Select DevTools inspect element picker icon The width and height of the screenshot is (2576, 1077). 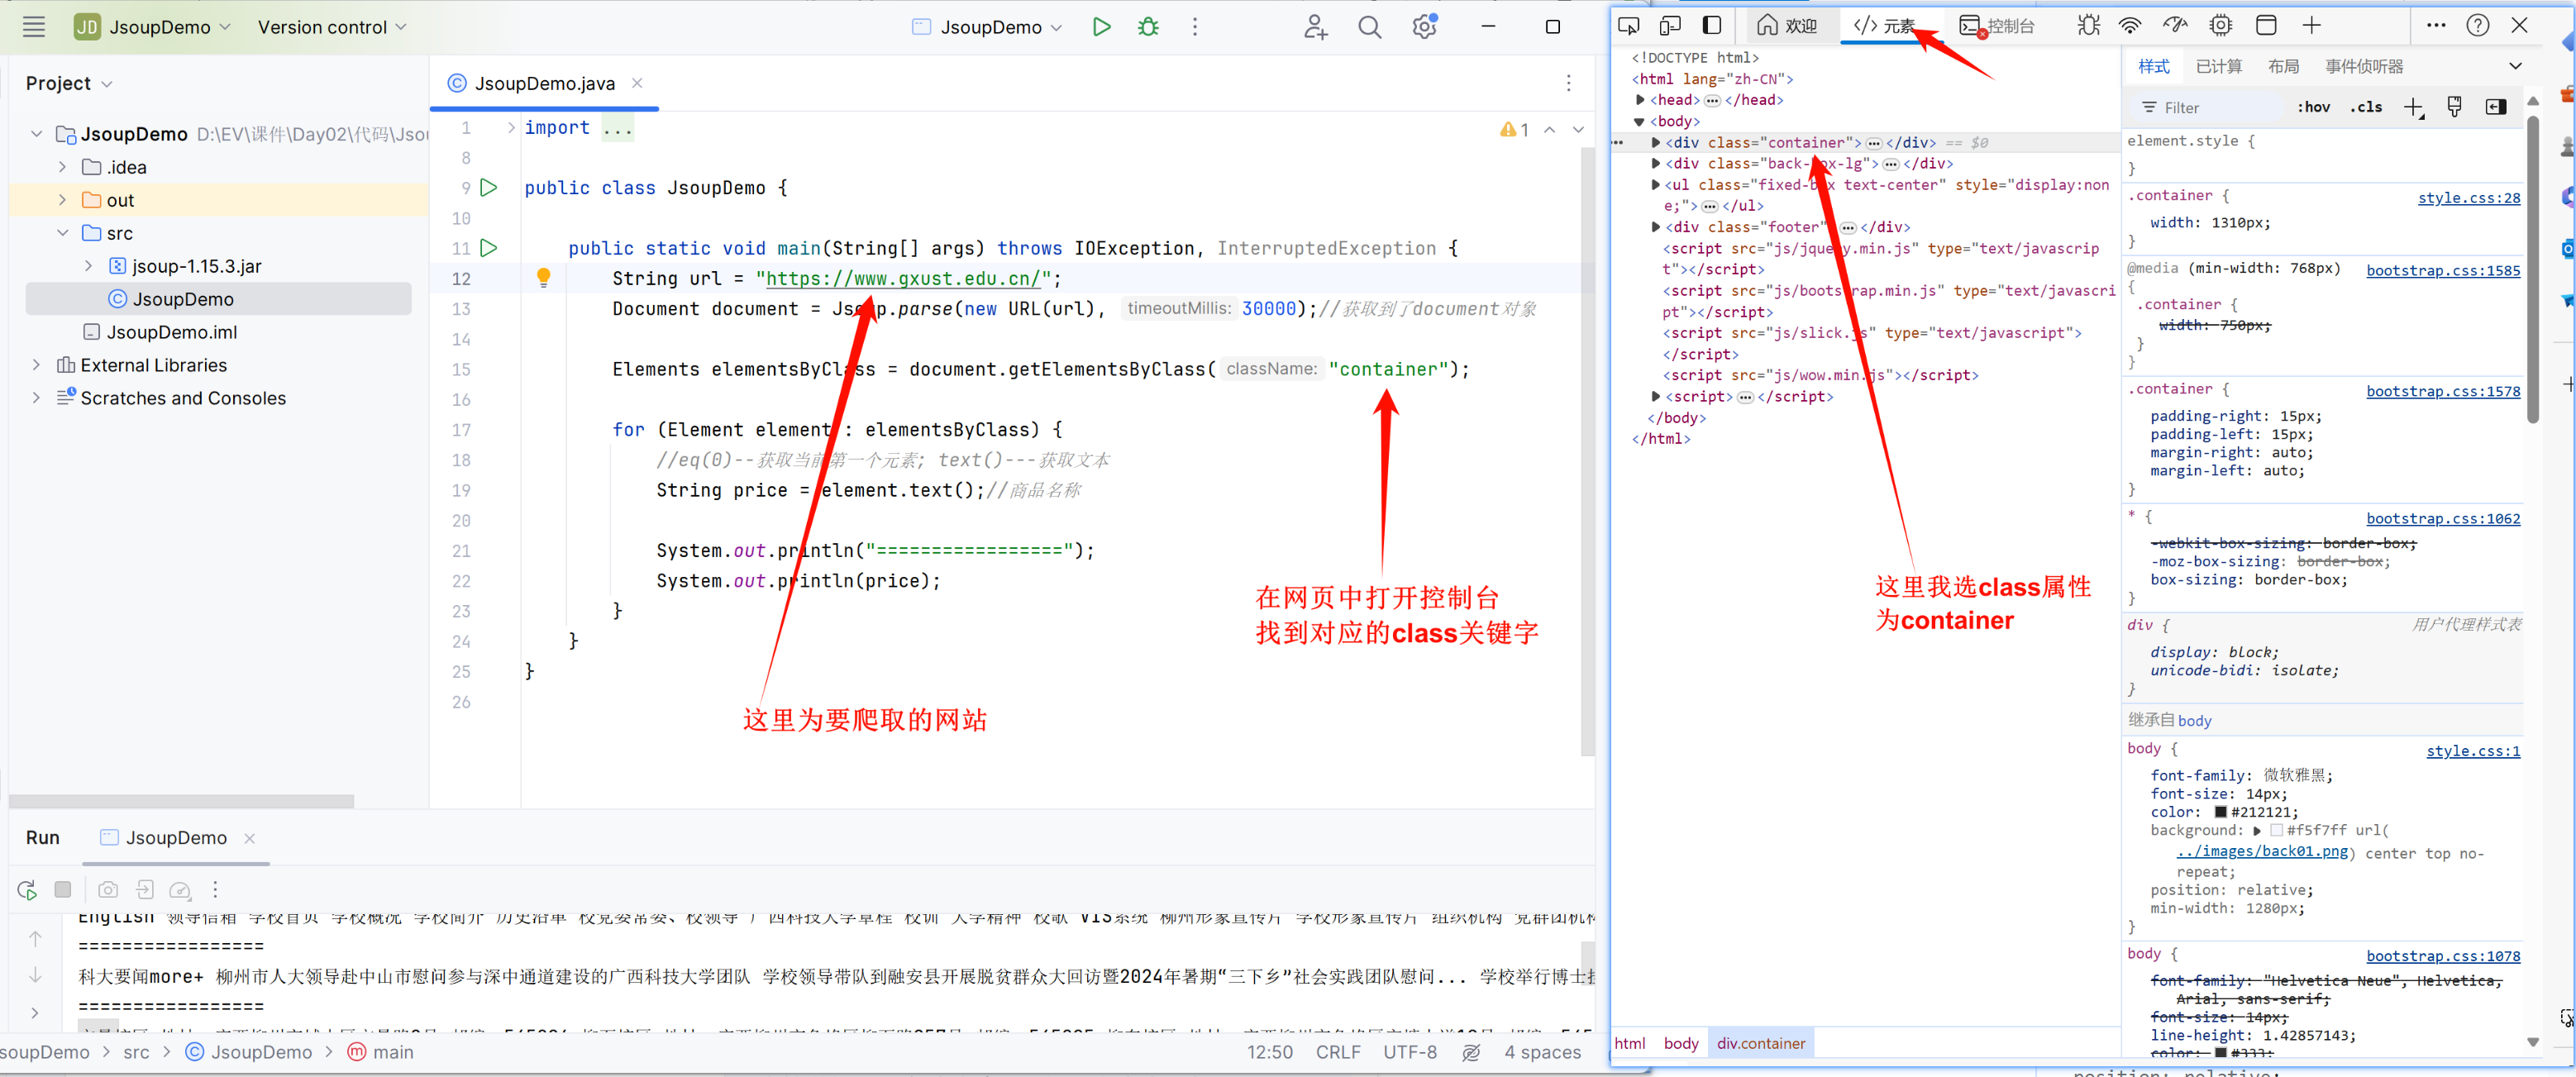coord(1628,25)
